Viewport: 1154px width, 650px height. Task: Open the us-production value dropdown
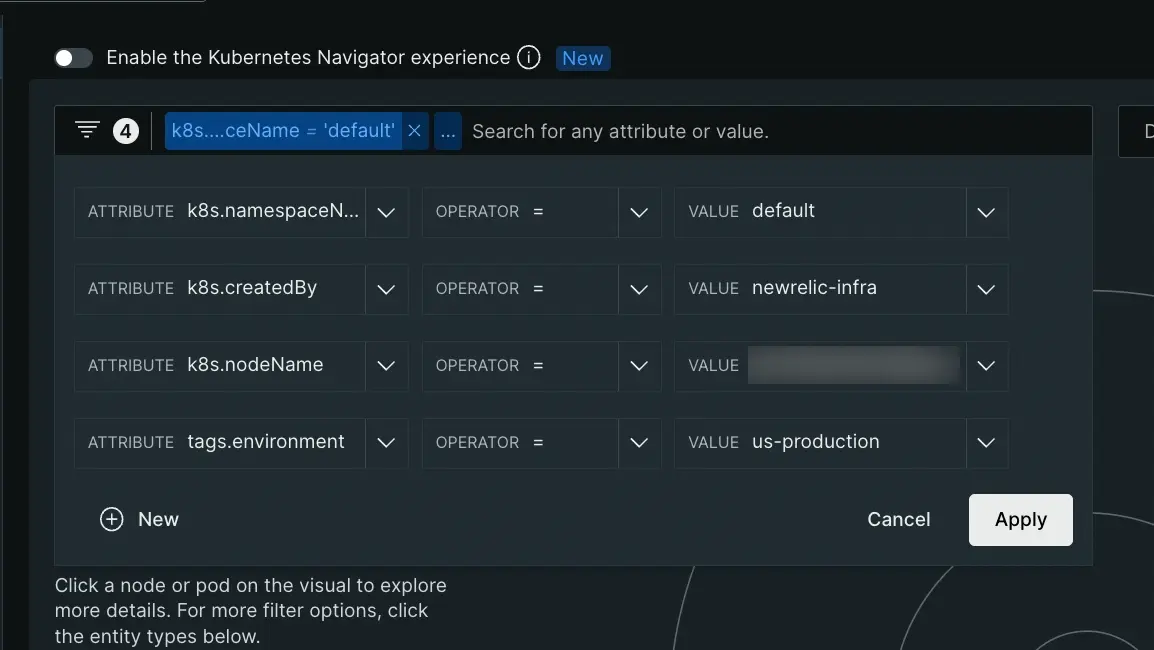pos(986,443)
